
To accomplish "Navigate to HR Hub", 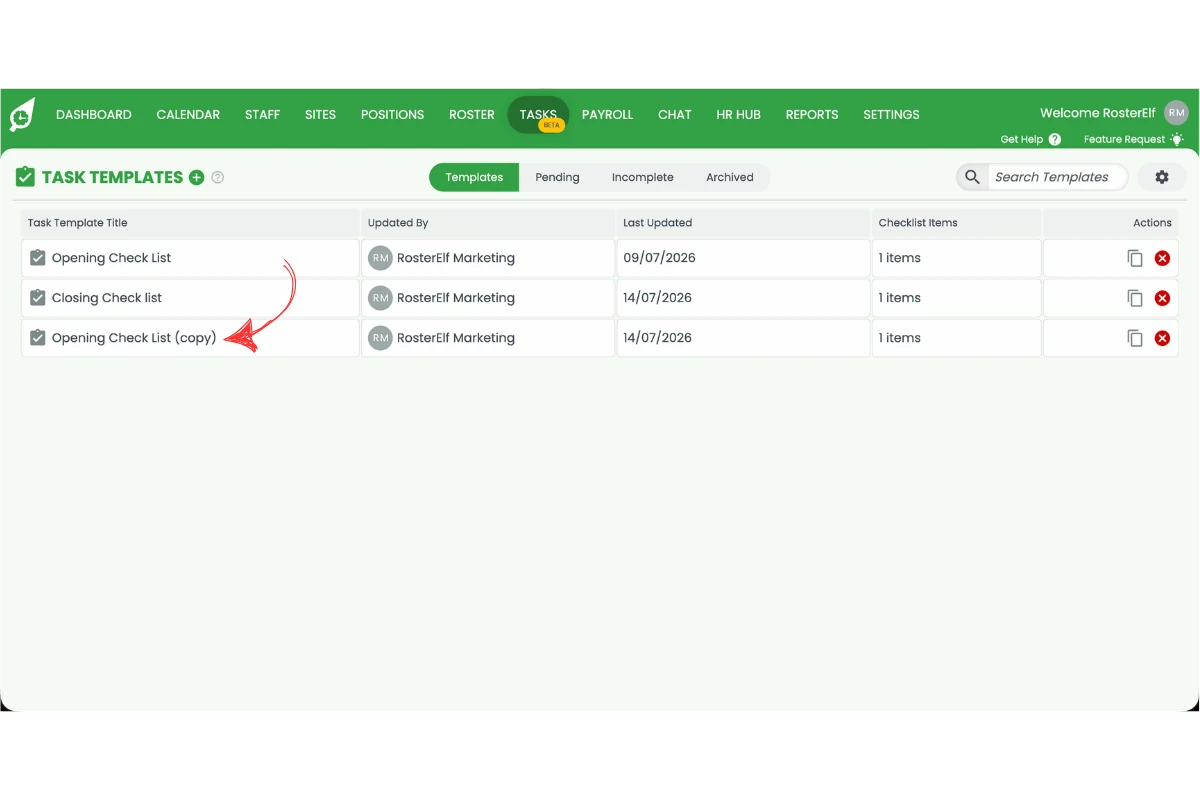I will point(738,115).
